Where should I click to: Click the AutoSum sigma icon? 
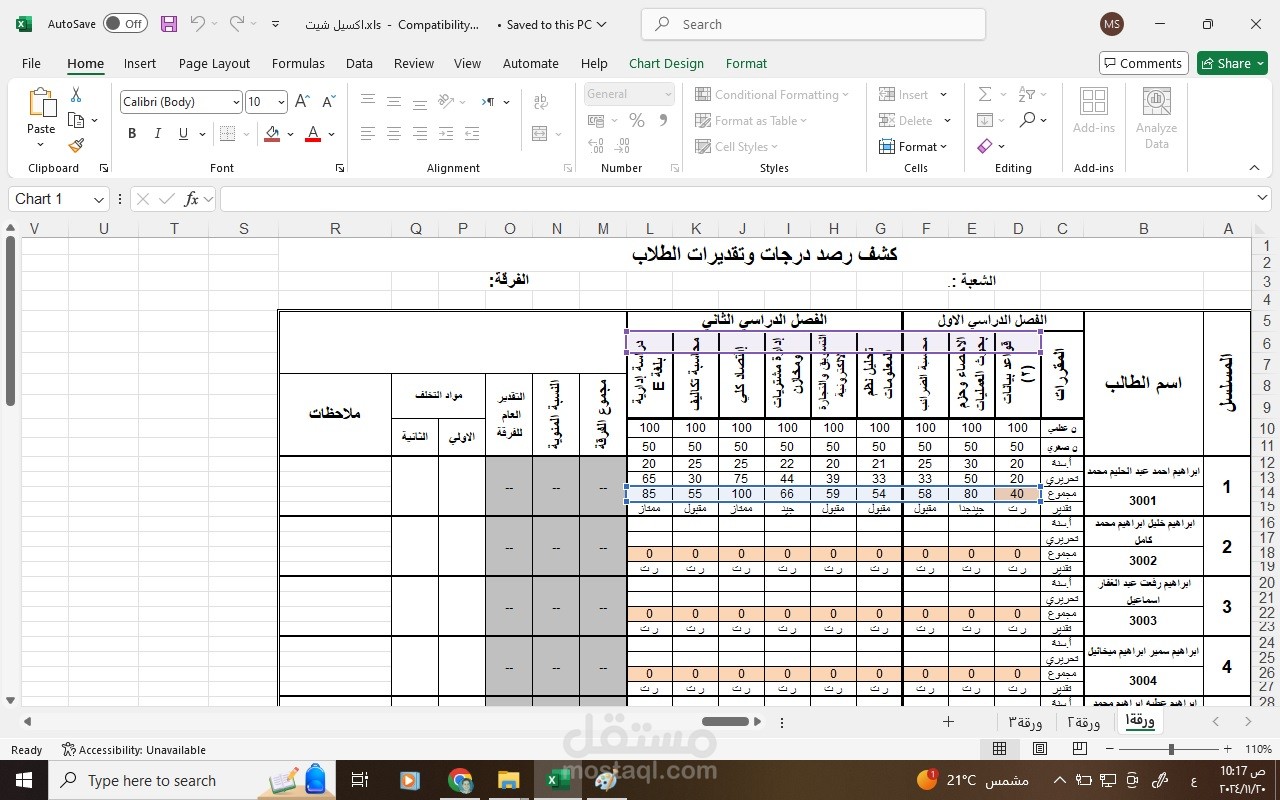click(x=985, y=94)
